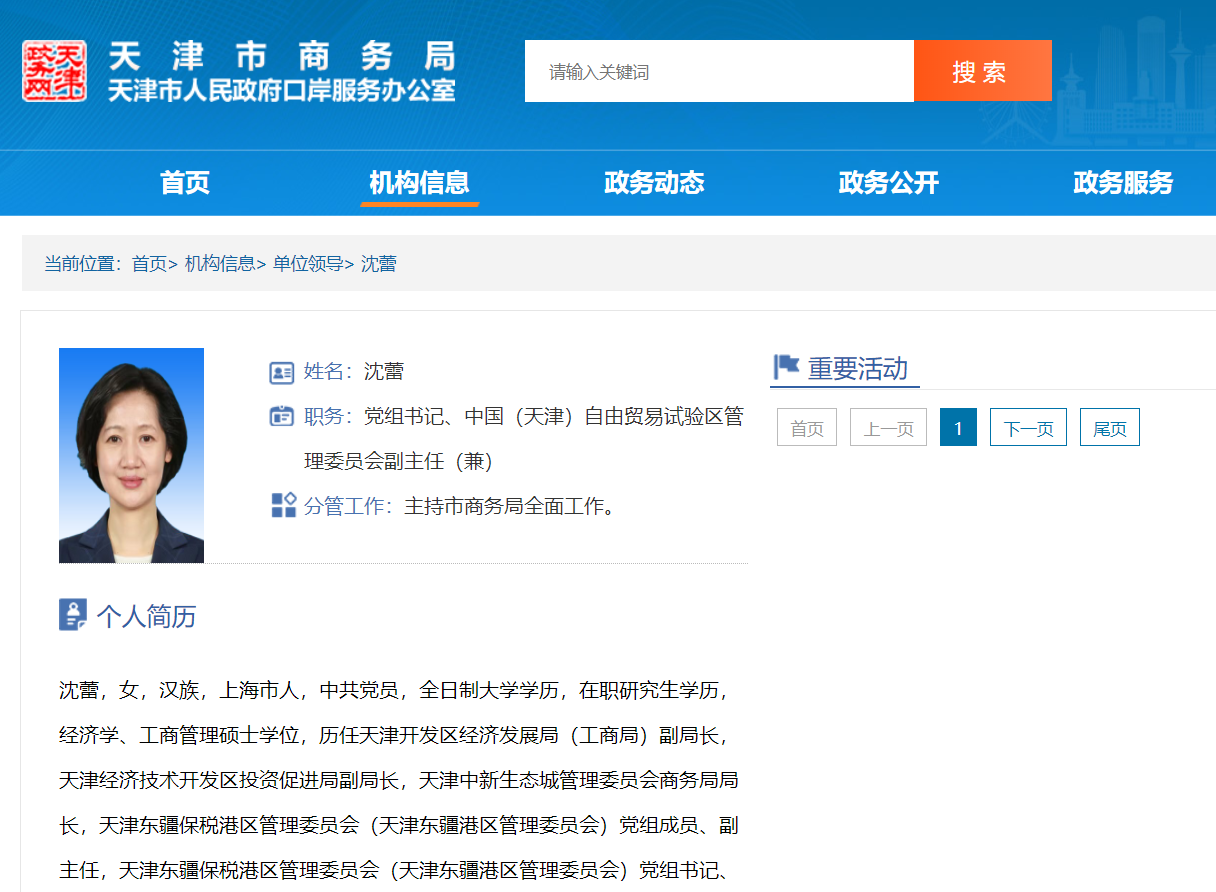Image resolution: width=1216 pixels, height=892 pixels.
Task: Click 下一页 in the 重要活动 pager
Action: [1028, 427]
